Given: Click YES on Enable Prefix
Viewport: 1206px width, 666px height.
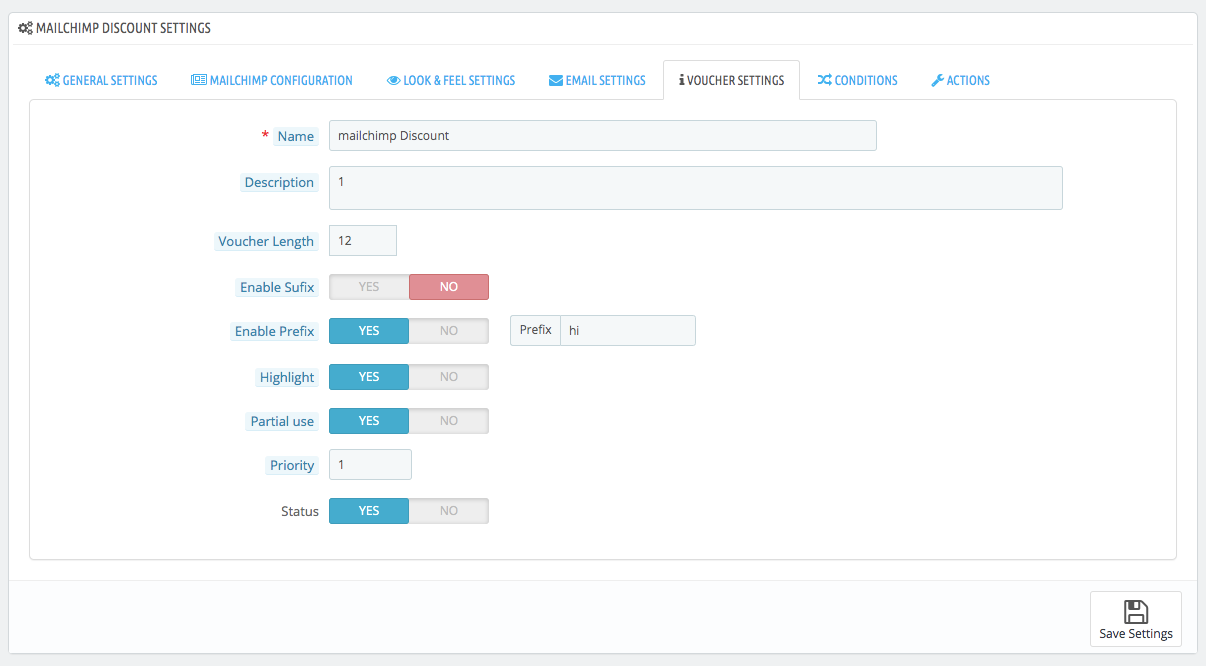Looking at the screenshot, I should [369, 331].
